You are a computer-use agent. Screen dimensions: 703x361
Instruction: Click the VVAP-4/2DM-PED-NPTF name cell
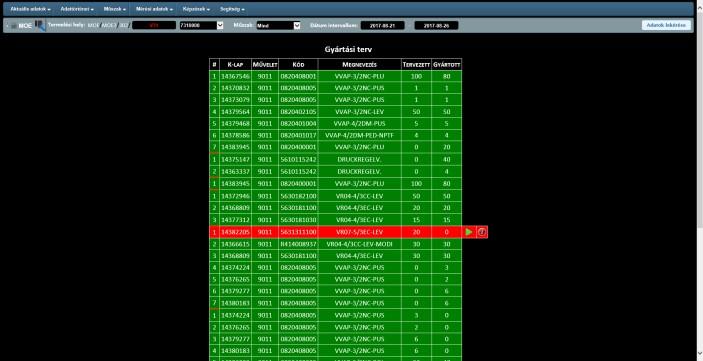(x=360, y=135)
